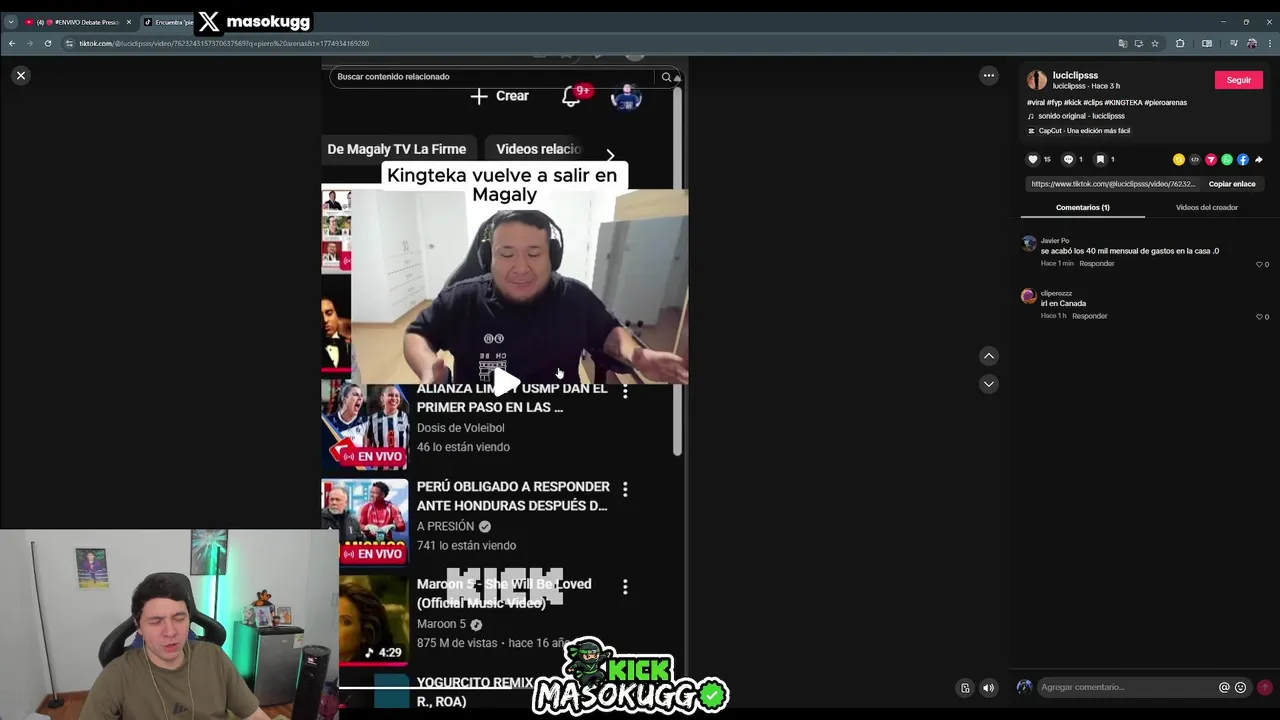Open comments via the speech bubble icon
Screen dimensions: 1280x720
point(1068,159)
